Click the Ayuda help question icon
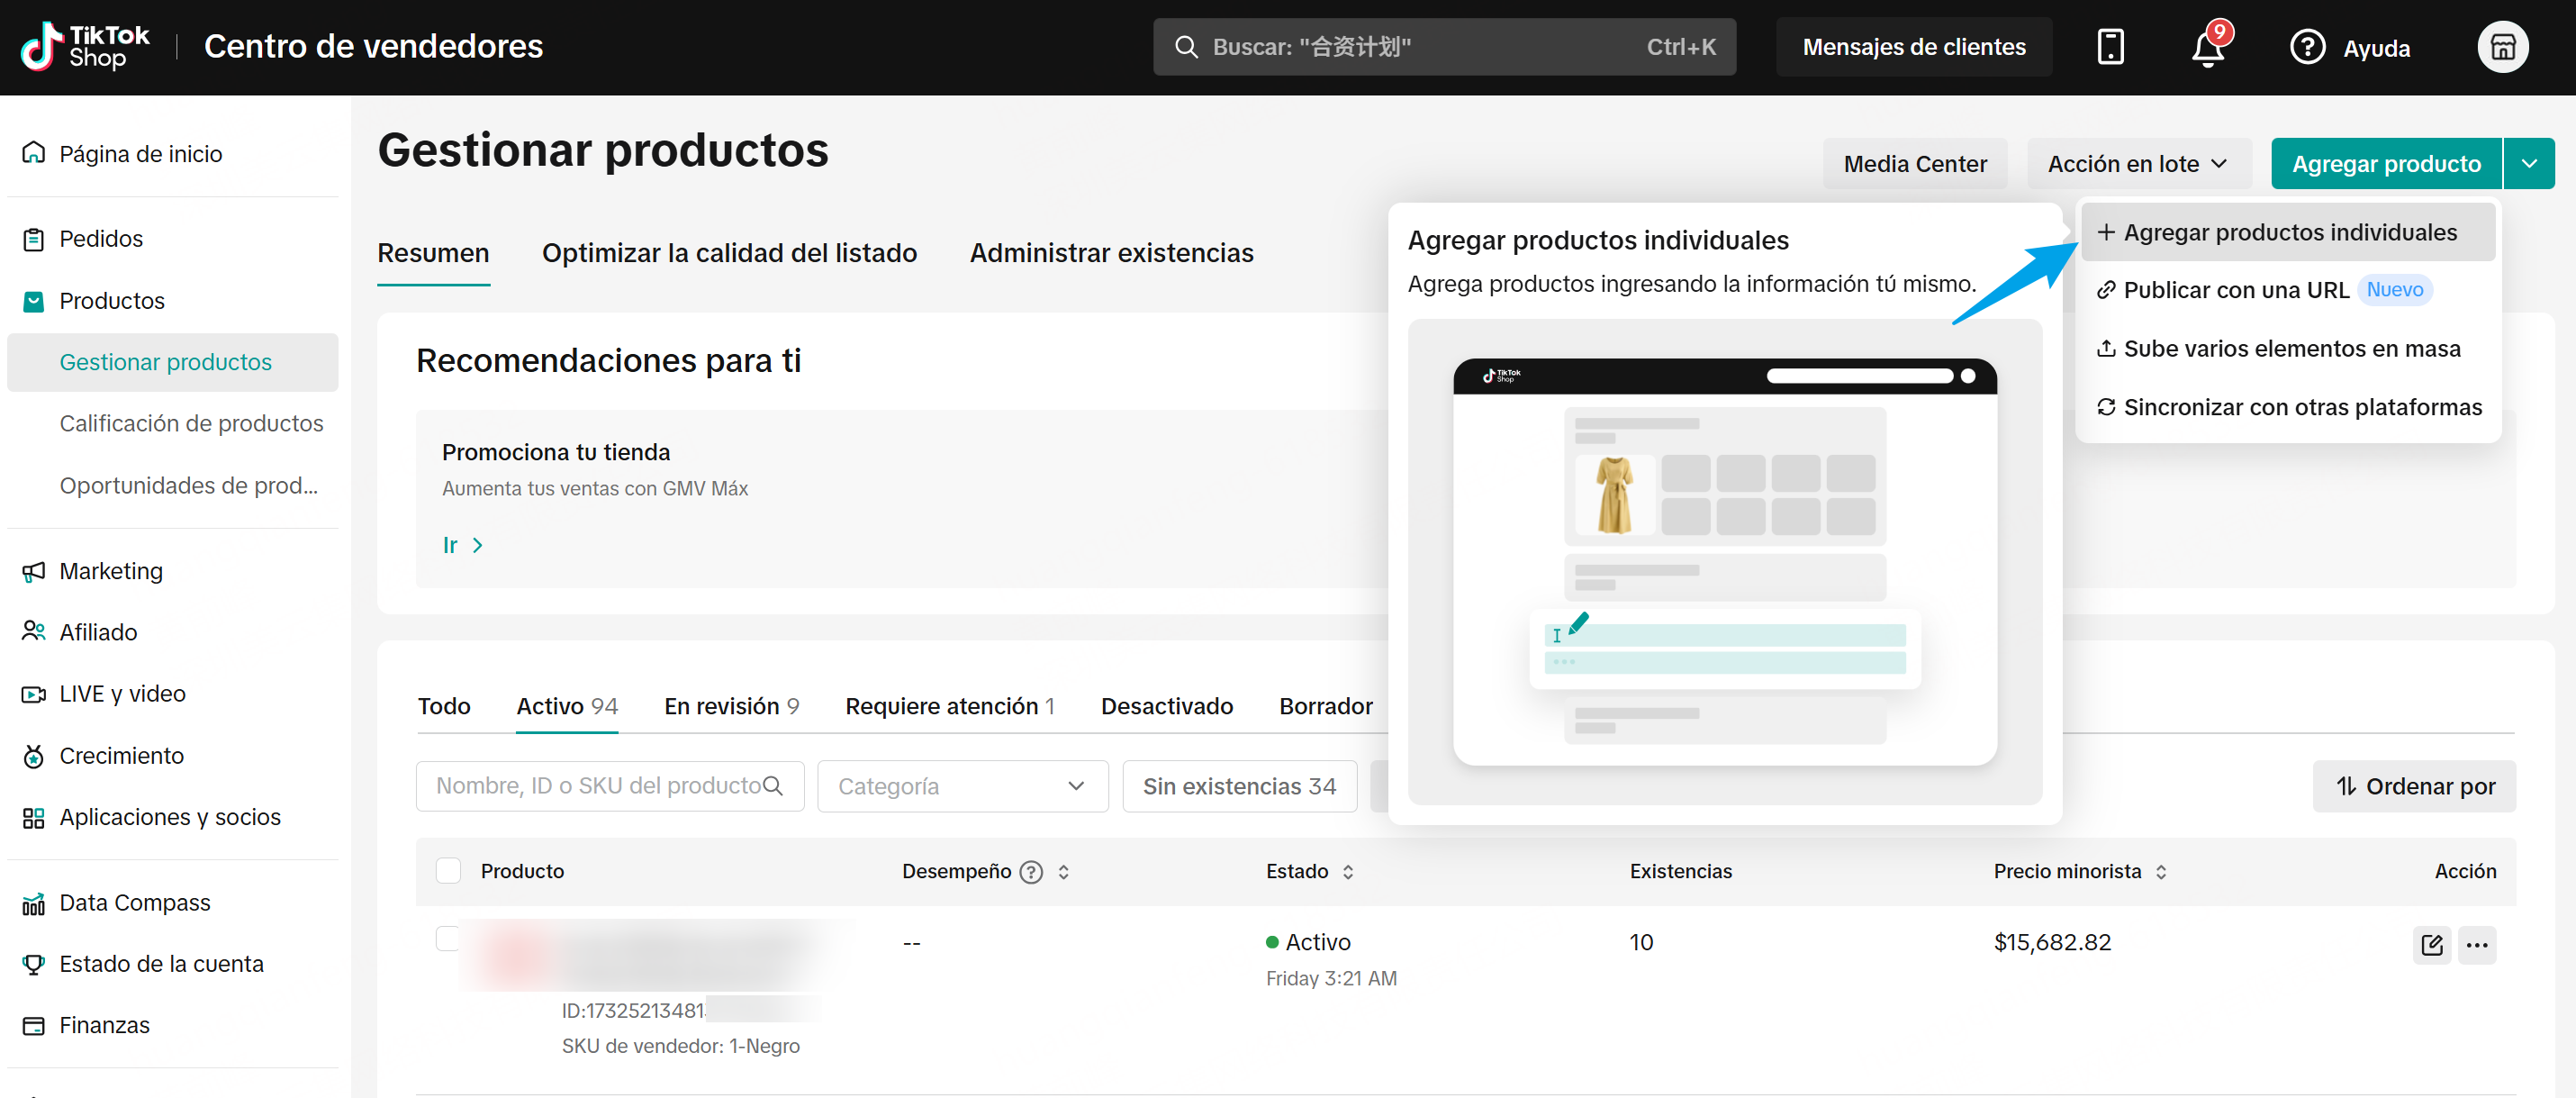 pos(2307,47)
